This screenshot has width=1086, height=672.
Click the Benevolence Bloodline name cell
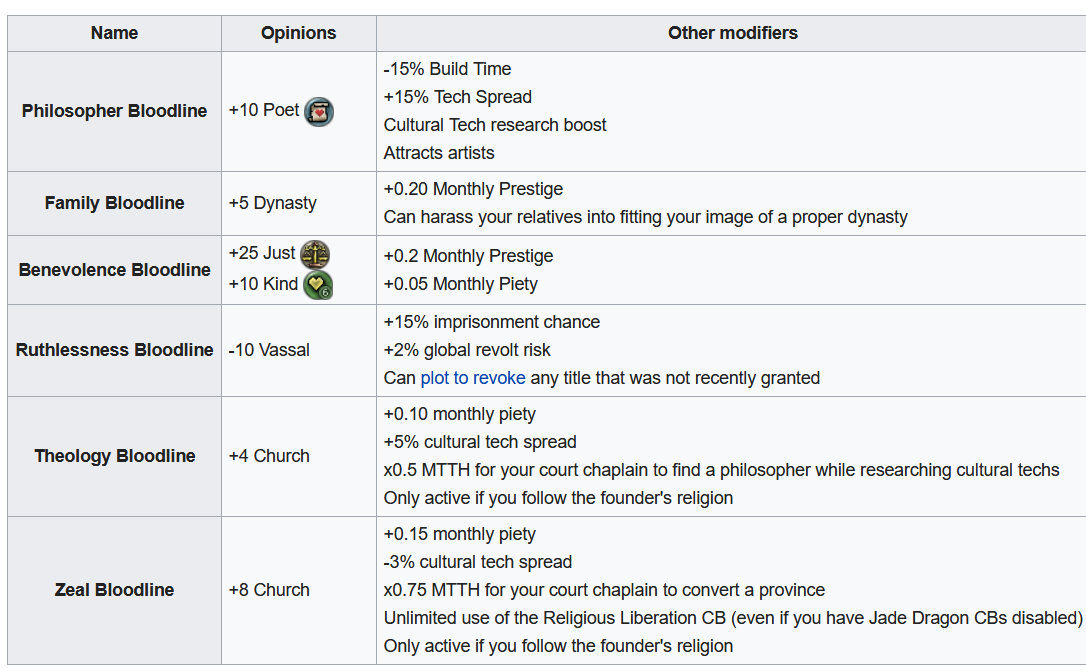coord(114,270)
